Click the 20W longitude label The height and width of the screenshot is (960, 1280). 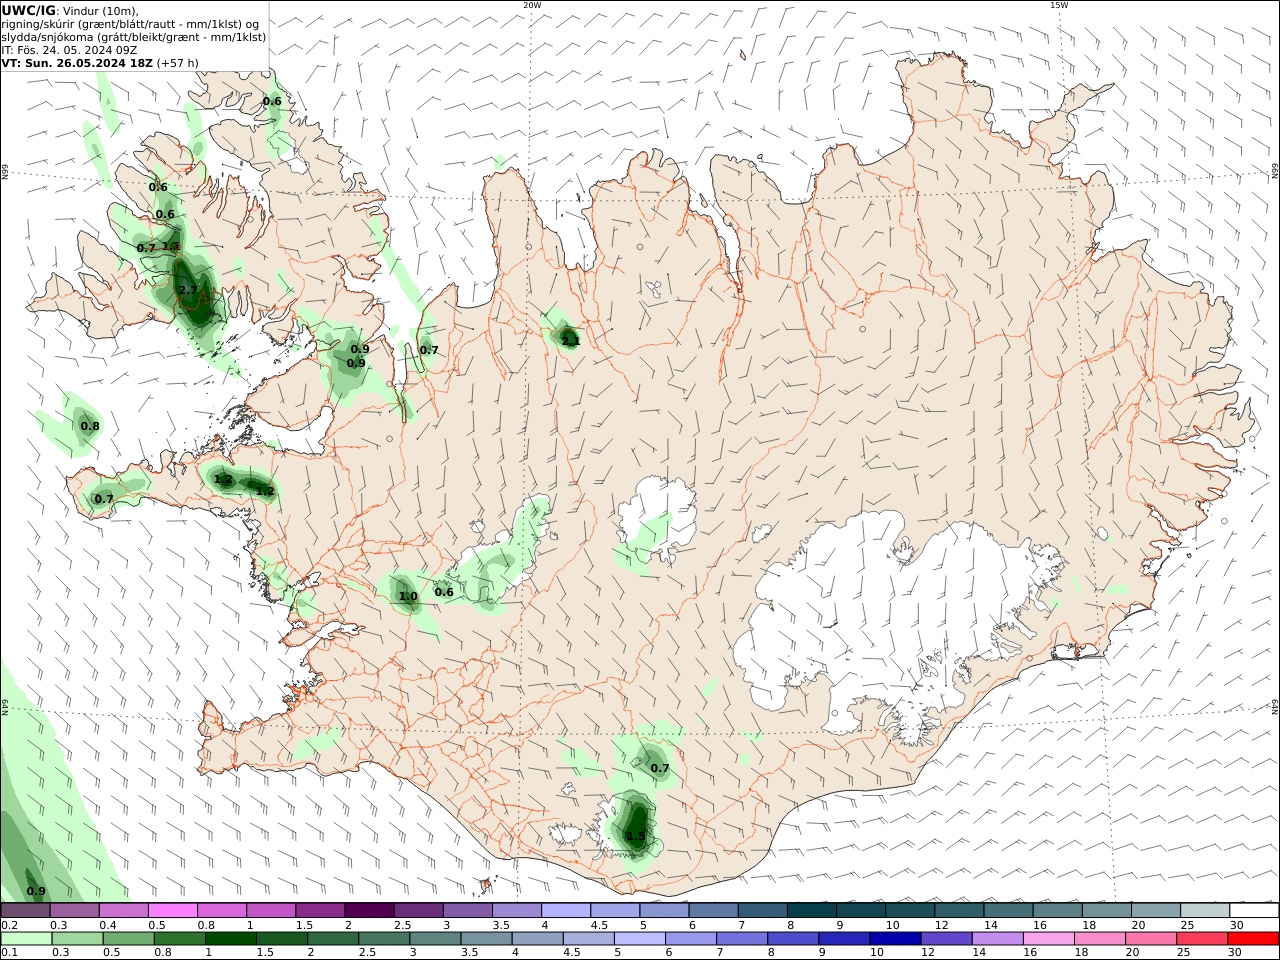tap(532, 5)
